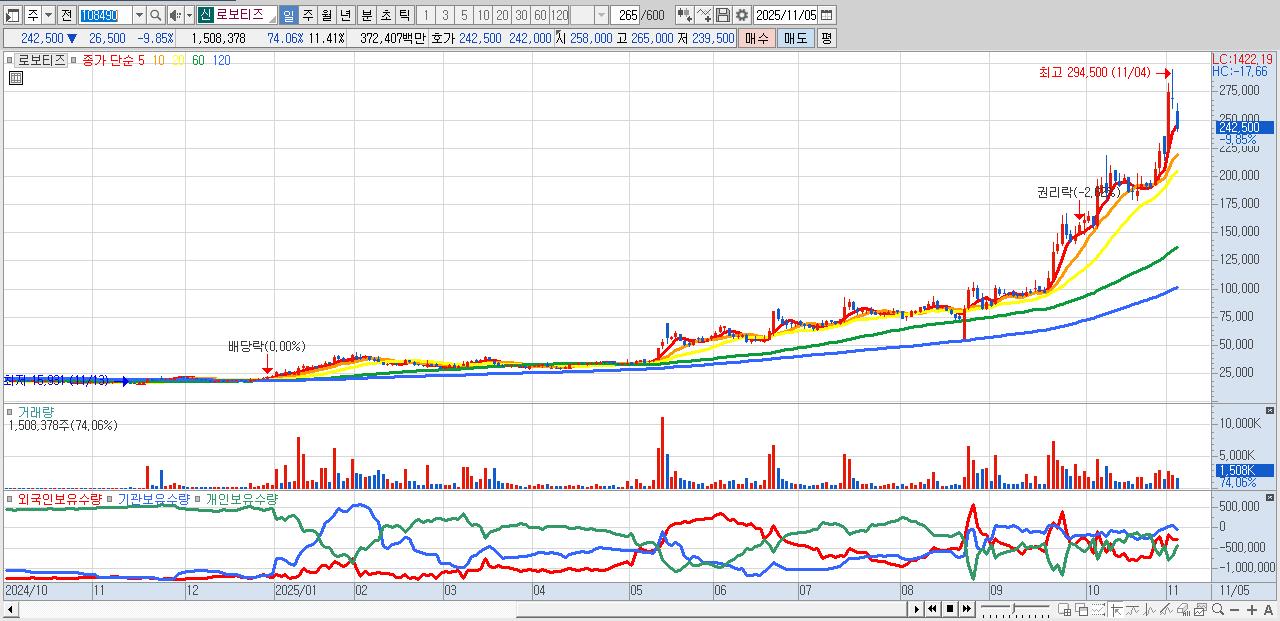Image resolution: width=1280 pixels, height=621 pixels.
Task: Click the add-chart-window icon after the slider
Action: pos(1064,609)
